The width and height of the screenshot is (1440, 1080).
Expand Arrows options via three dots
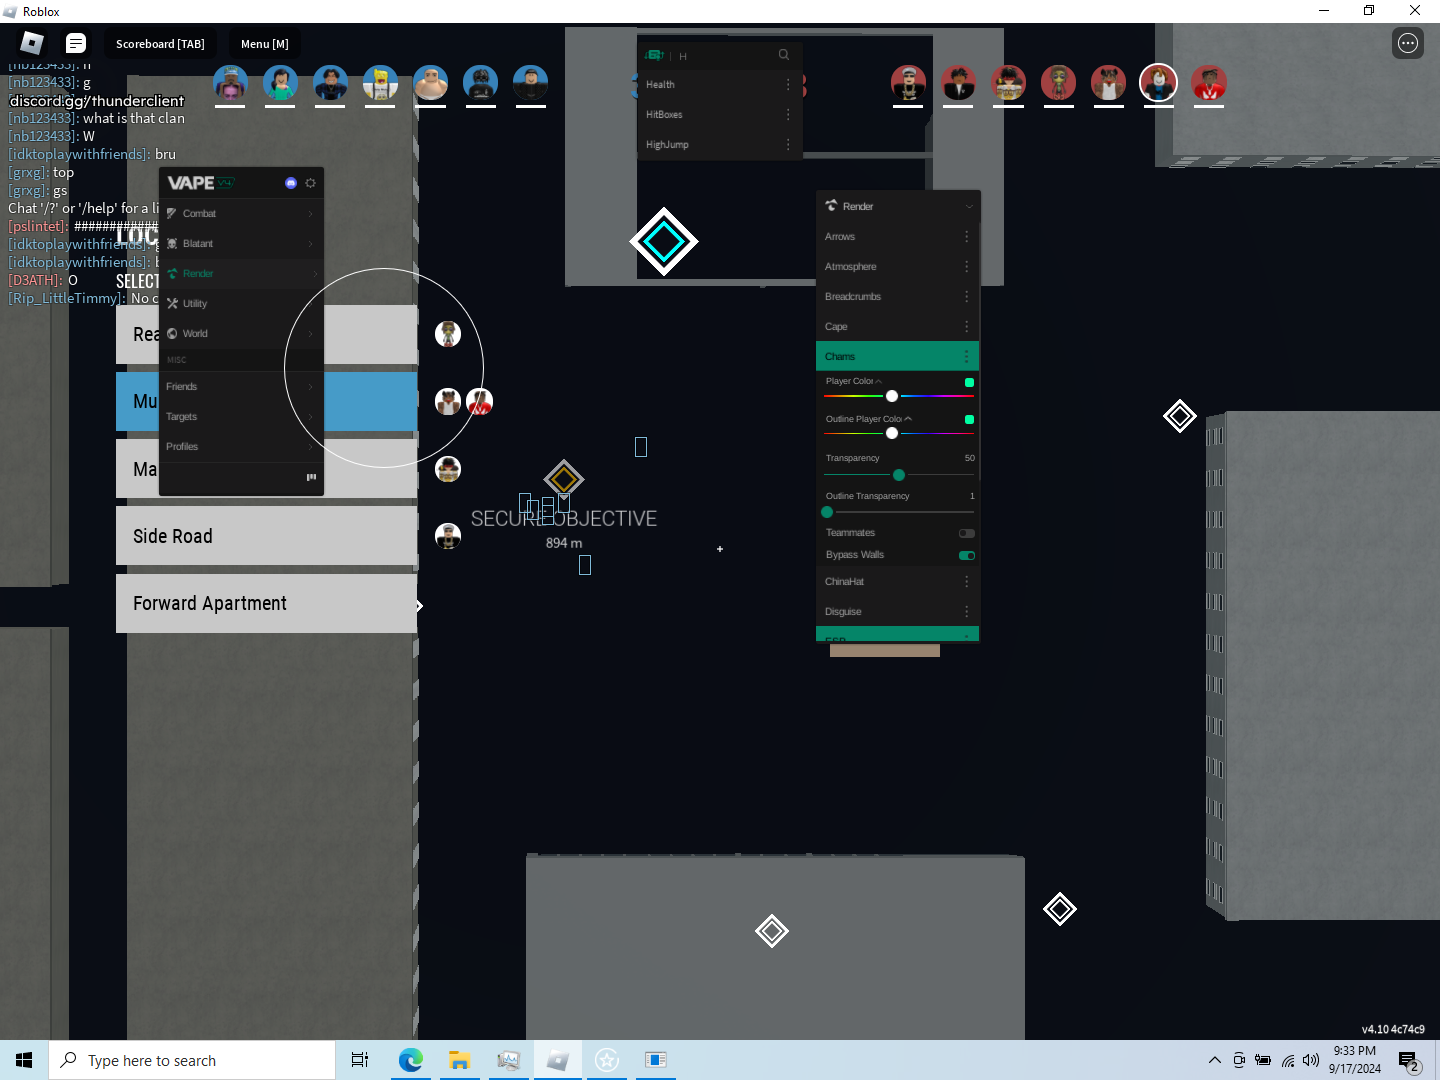coord(967,236)
